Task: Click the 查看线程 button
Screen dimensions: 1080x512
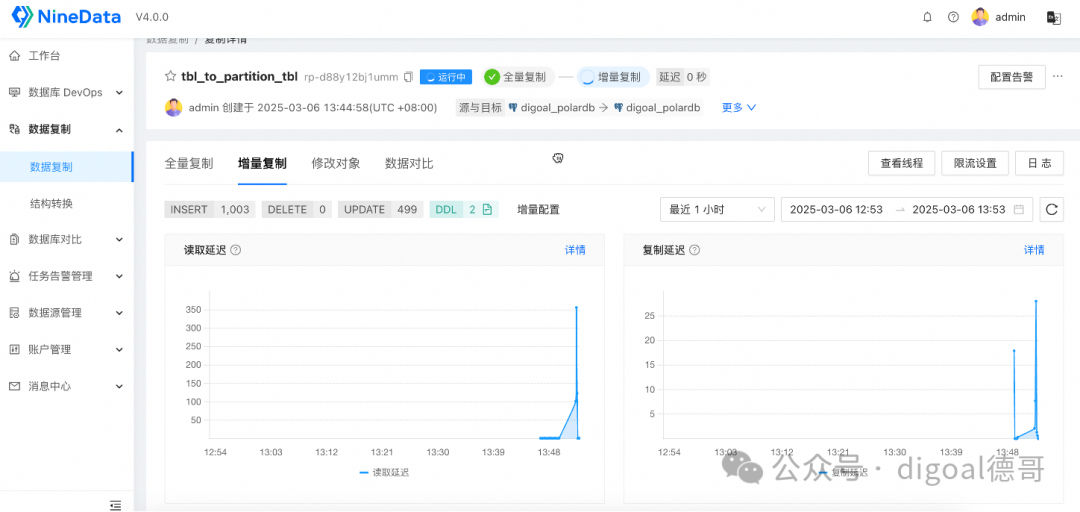Action: [x=902, y=164]
